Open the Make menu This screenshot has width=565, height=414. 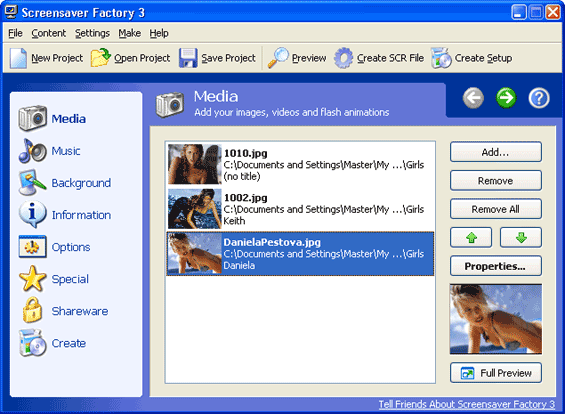coord(130,34)
